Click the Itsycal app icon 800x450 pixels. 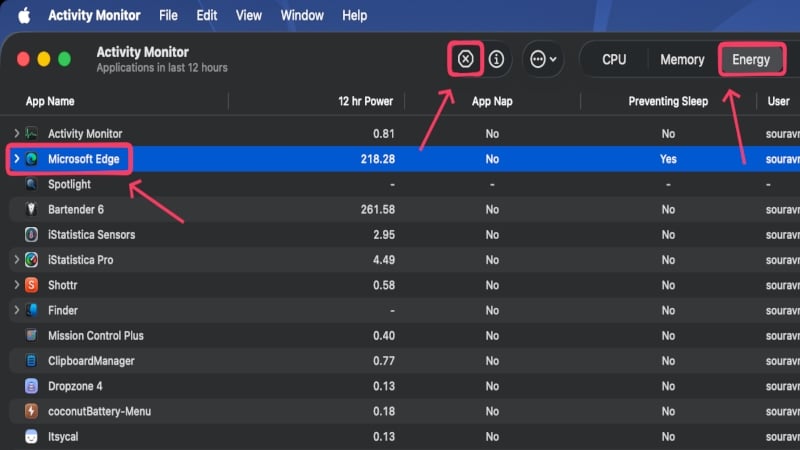coord(31,436)
